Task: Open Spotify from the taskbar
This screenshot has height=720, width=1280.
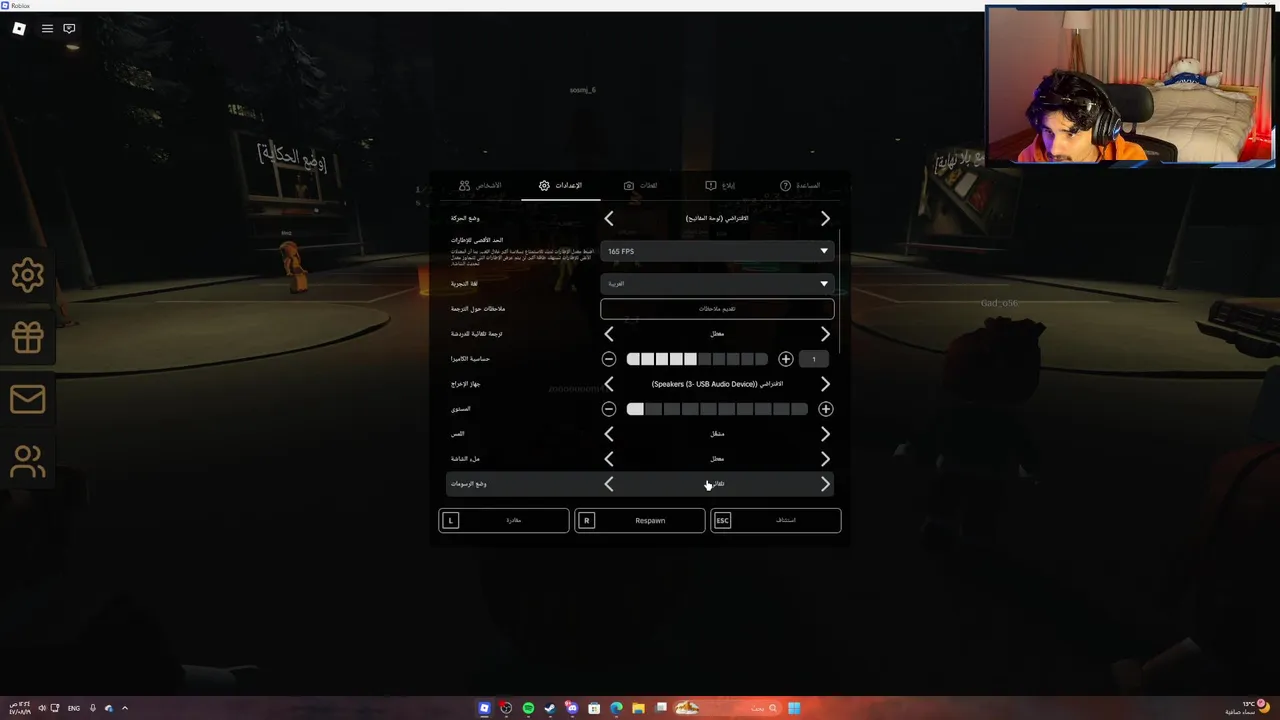Action: pyautogui.click(x=528, y=708)
